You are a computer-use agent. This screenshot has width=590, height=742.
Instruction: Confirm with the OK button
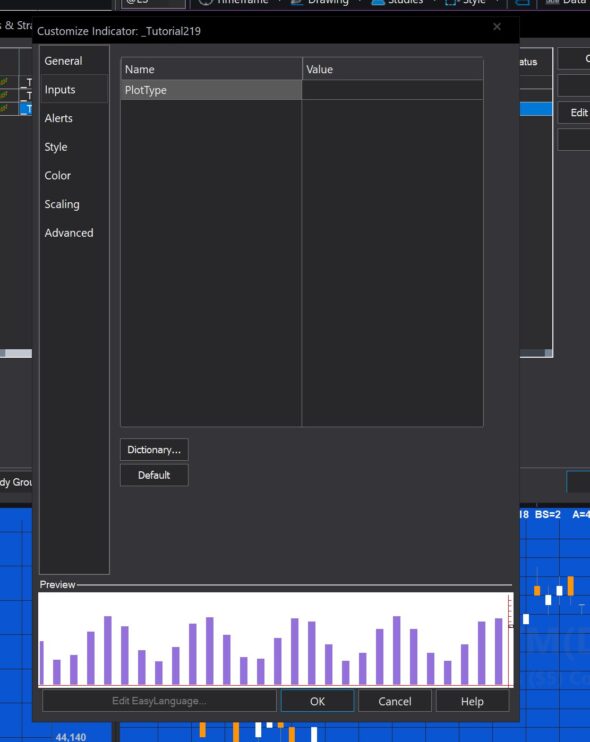coord(317,701)
